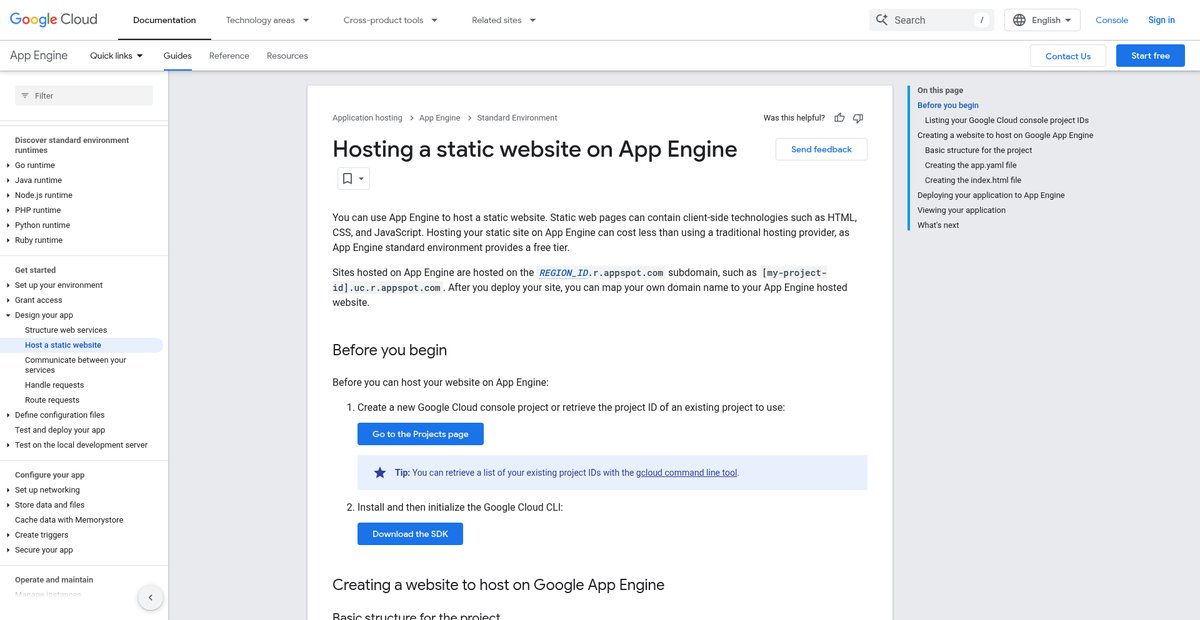
Task: Switch to the Resources tab
Action: point(287,56)
